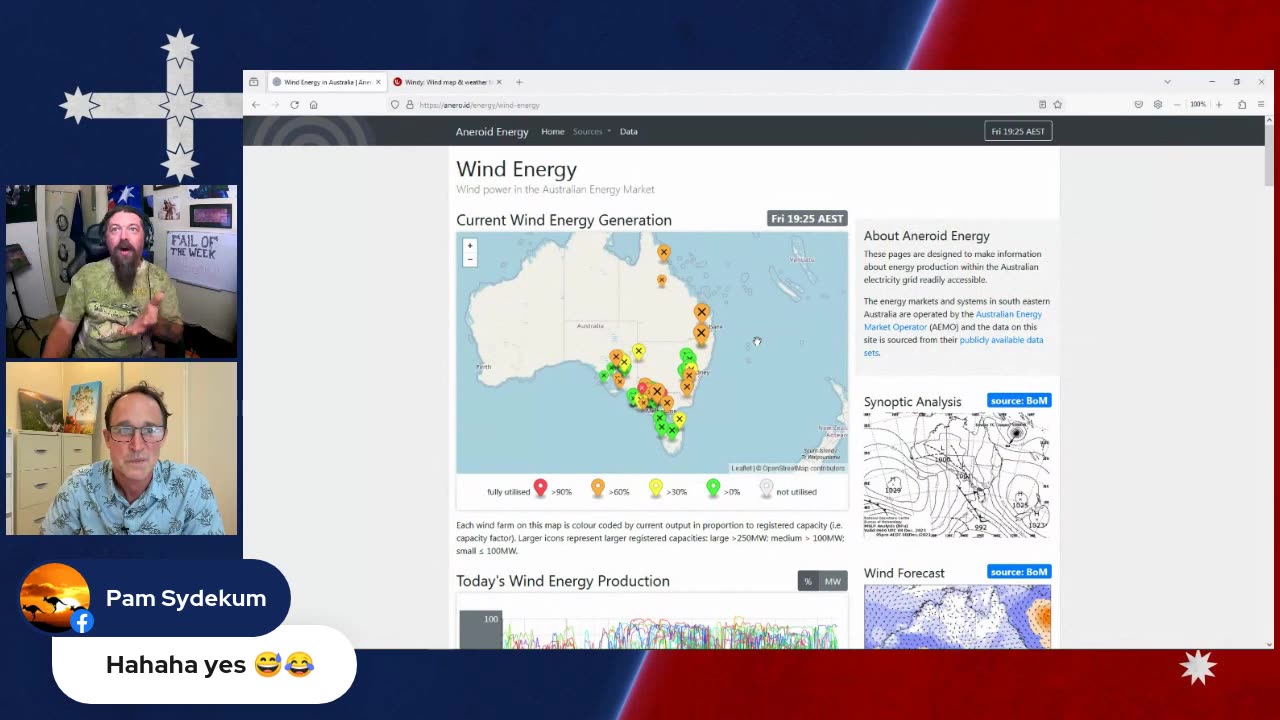Viewport: 1280px width, 720px height.
Task: Click the yellow marker northeast of South Australia
Action: 638,350
